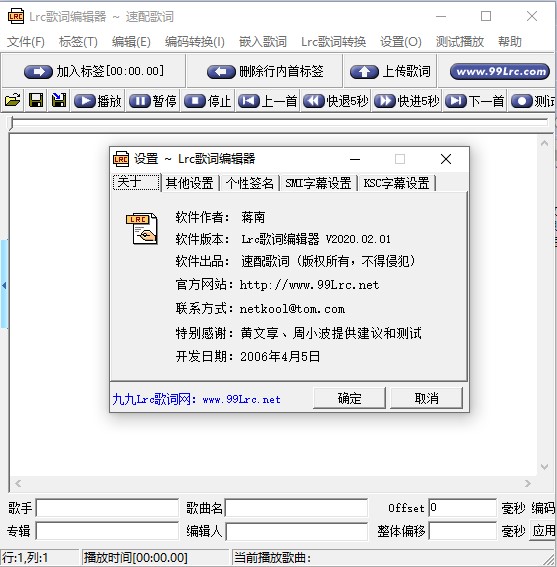
Task: Go to previous song 上一首
Action: (x=267, y=101)
